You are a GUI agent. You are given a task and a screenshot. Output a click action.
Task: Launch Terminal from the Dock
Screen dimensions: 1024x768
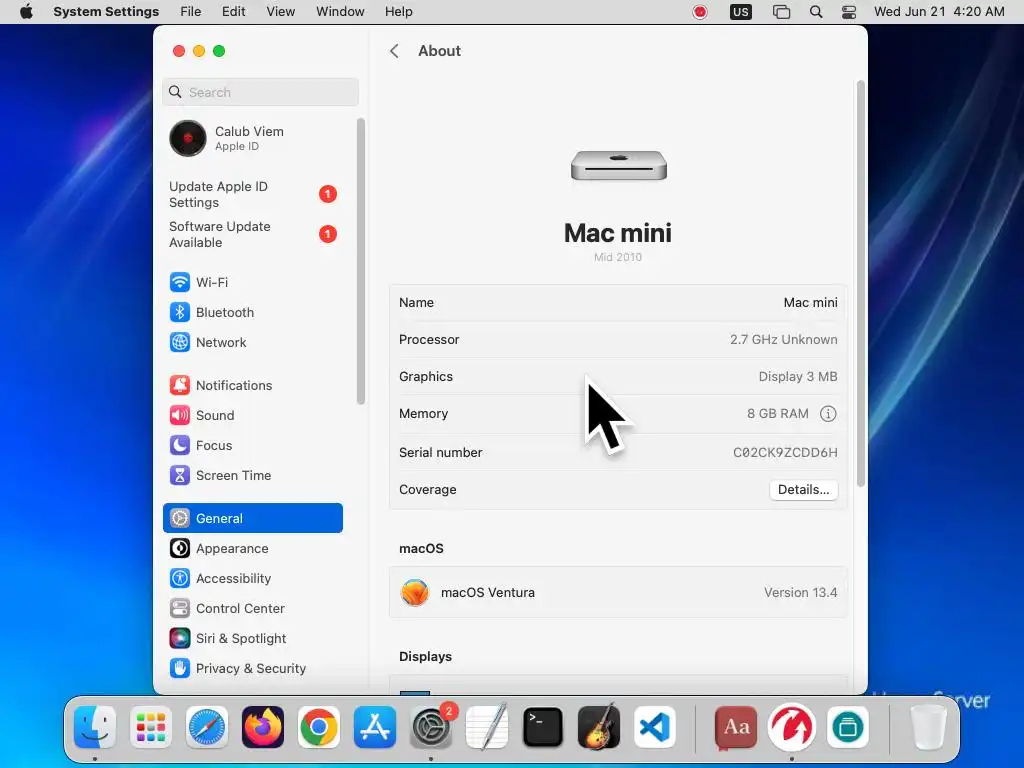coord(543,727)
